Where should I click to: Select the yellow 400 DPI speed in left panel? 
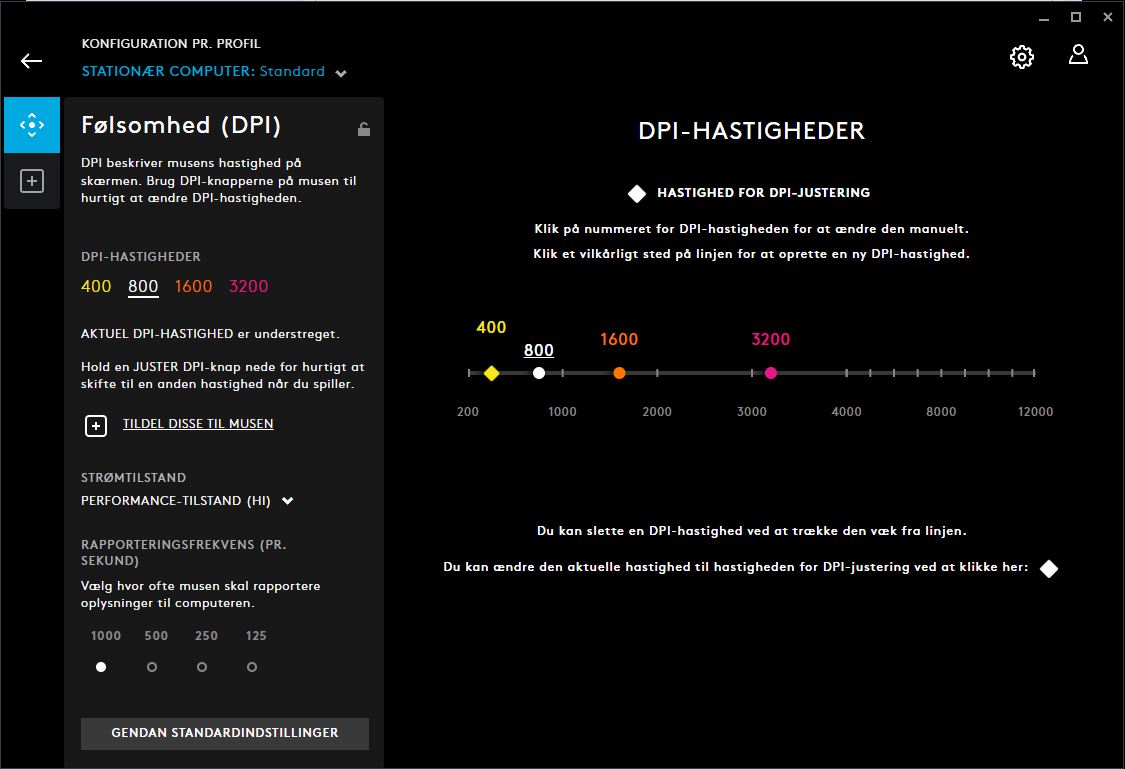(x=96, y=287)
